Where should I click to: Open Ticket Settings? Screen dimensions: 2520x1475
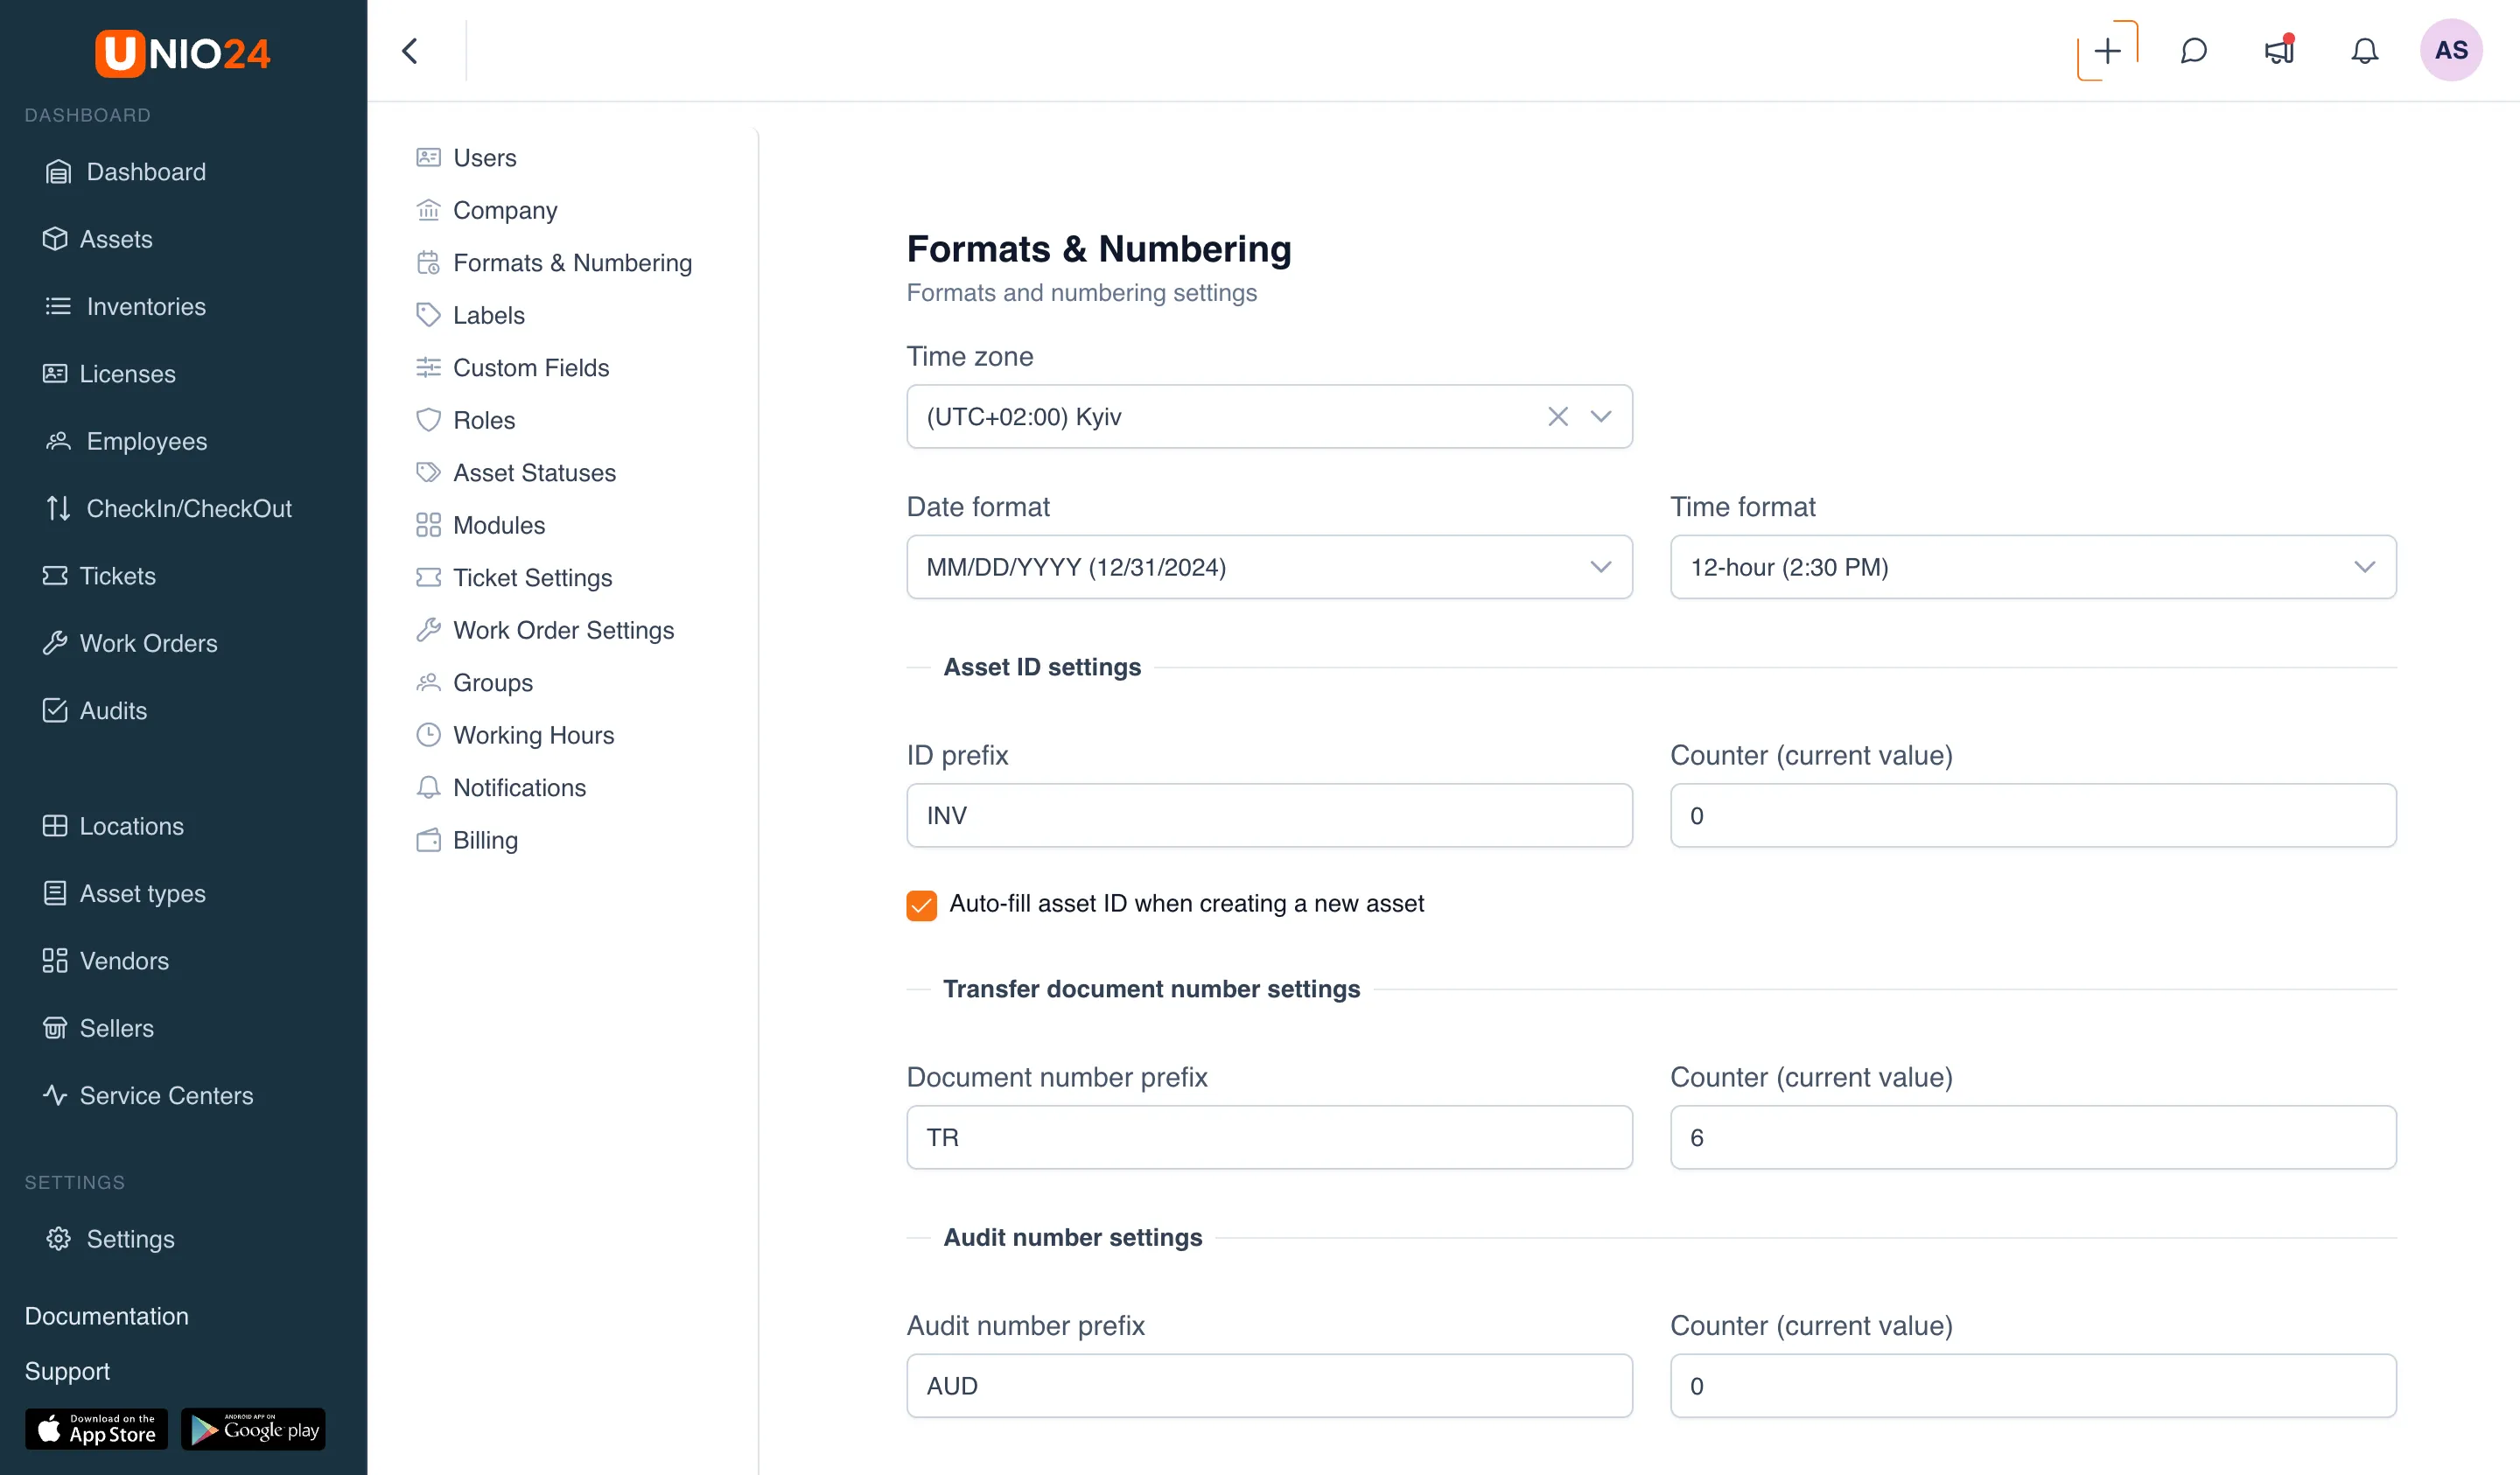tap(514, 578)
